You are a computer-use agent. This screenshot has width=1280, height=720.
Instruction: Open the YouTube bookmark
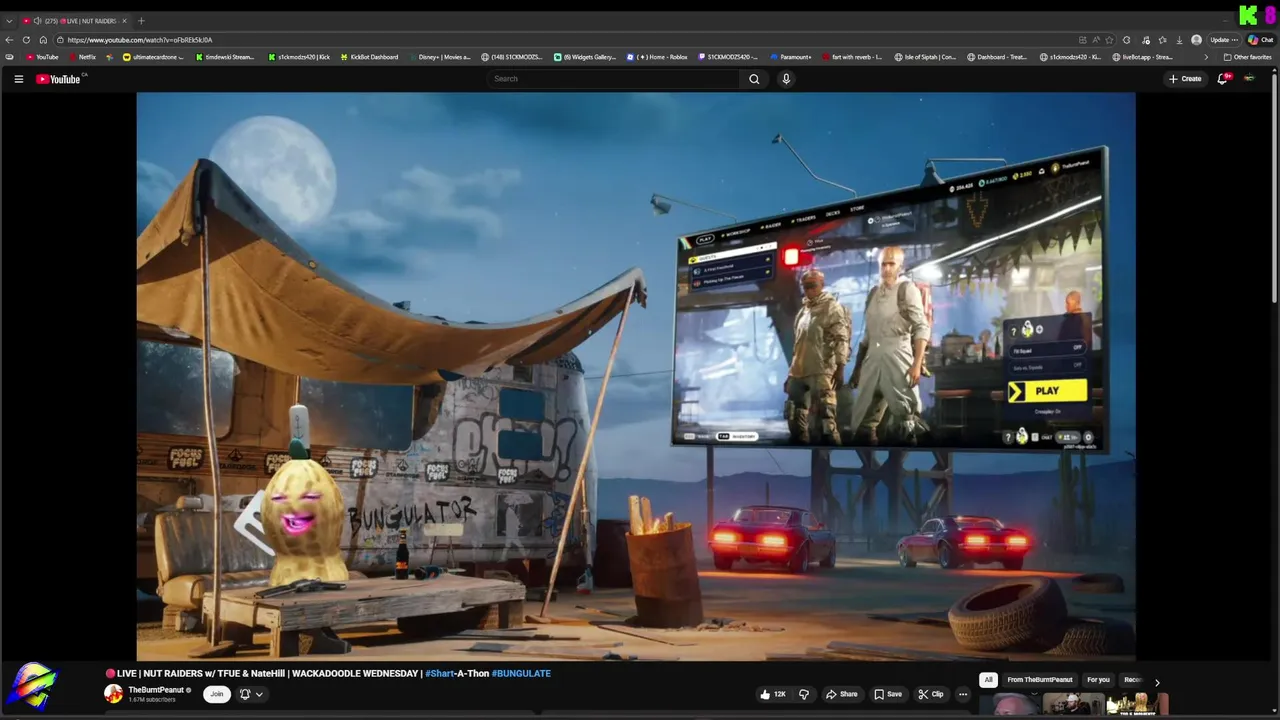click(43, 57)
